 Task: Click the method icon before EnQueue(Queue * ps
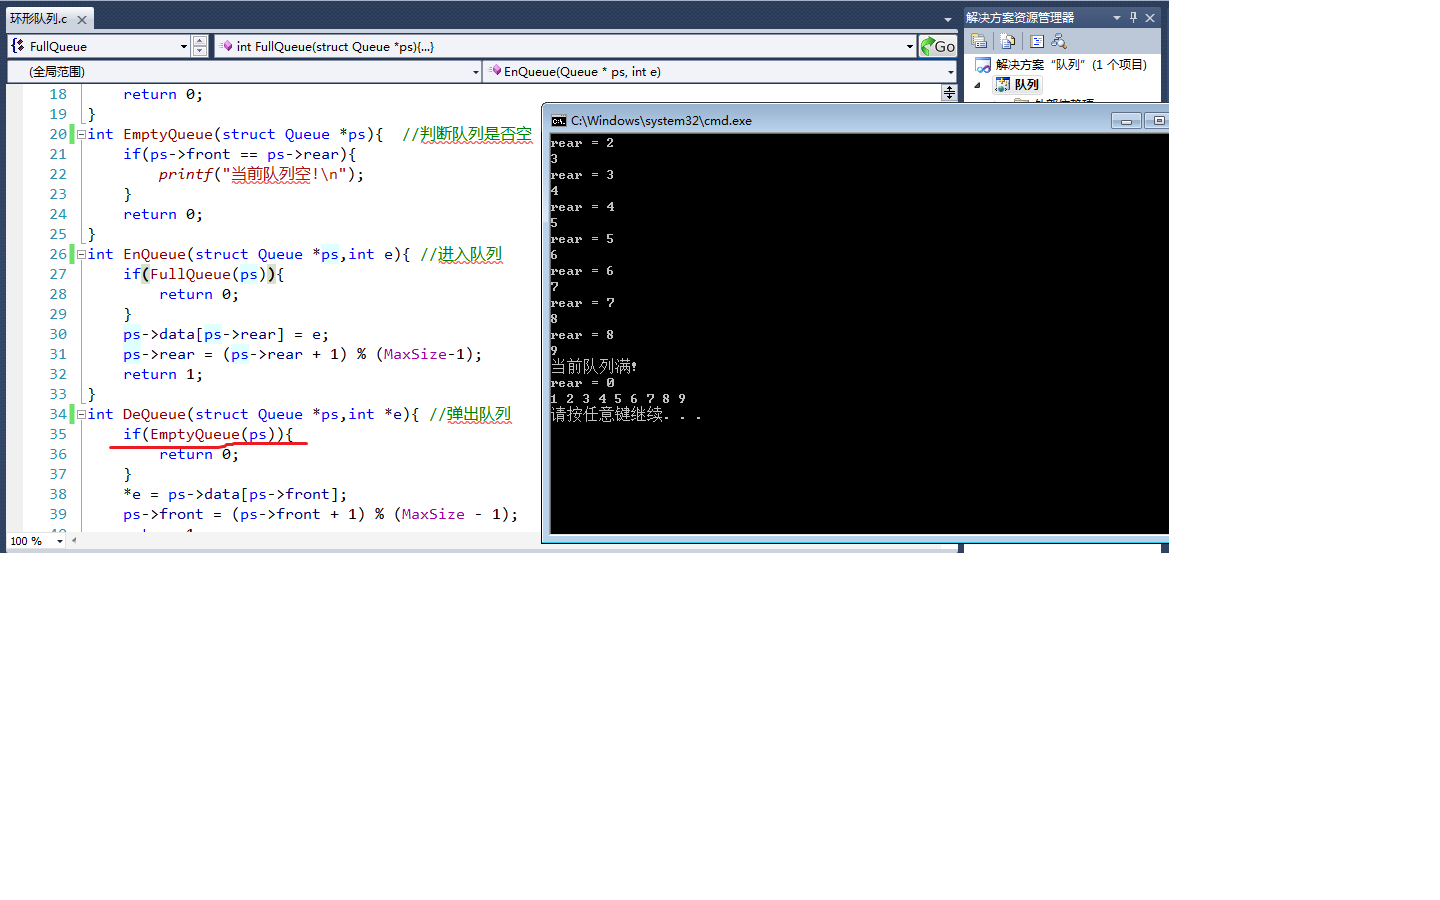[496, 71]
